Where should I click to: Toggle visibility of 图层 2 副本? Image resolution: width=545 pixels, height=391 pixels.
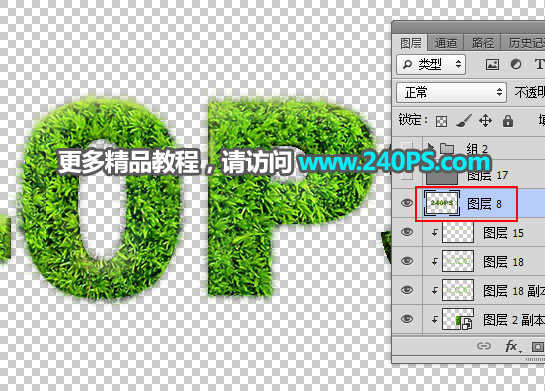[x=406, y=319]
